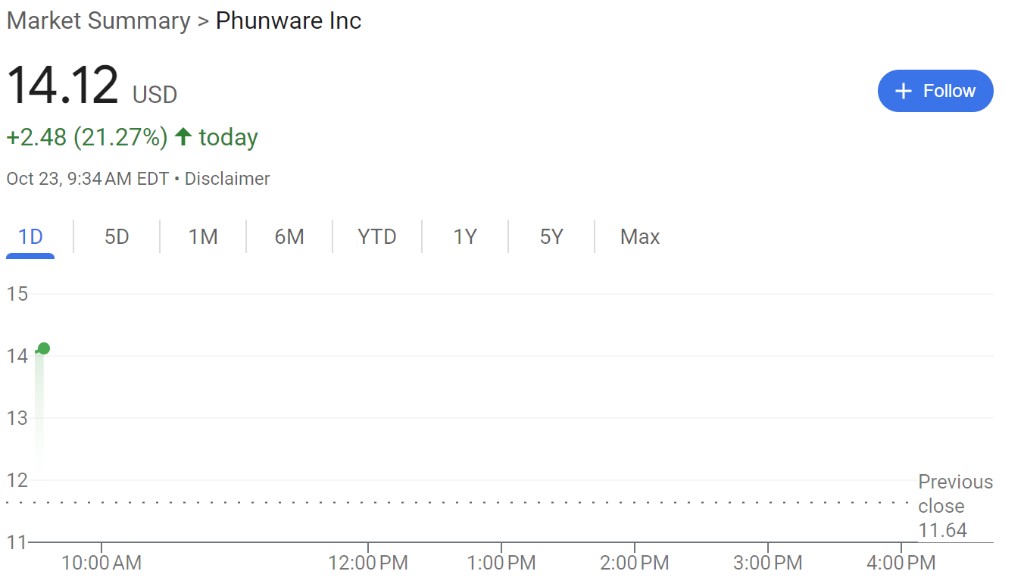Screen dimensions: 1024x584
Task: View the 1Y chart tab
Action: [x=465, y=237]
